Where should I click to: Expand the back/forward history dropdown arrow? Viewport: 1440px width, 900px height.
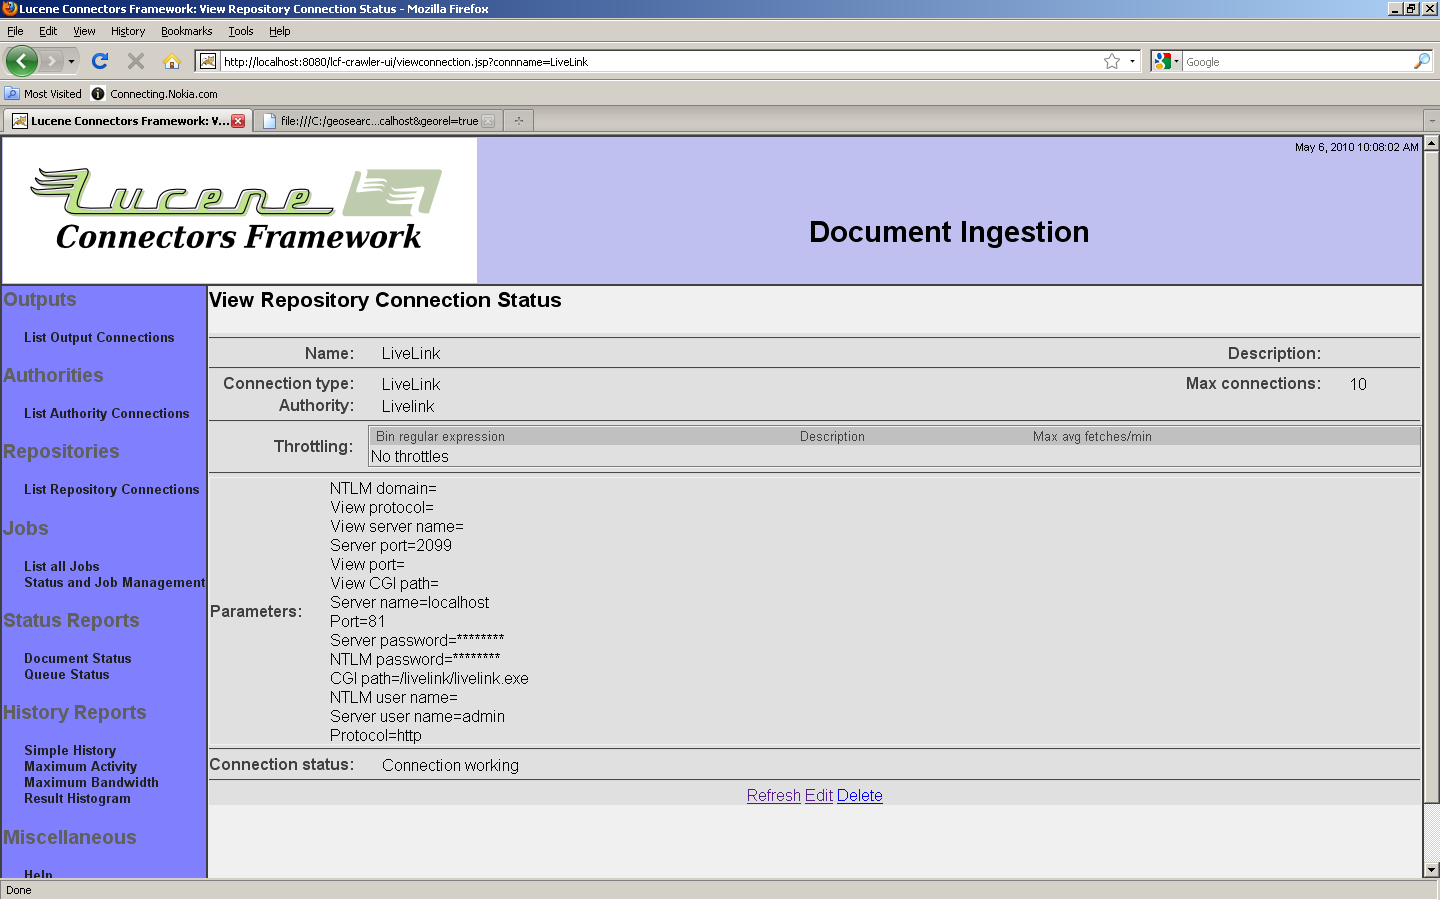point(71,61)
